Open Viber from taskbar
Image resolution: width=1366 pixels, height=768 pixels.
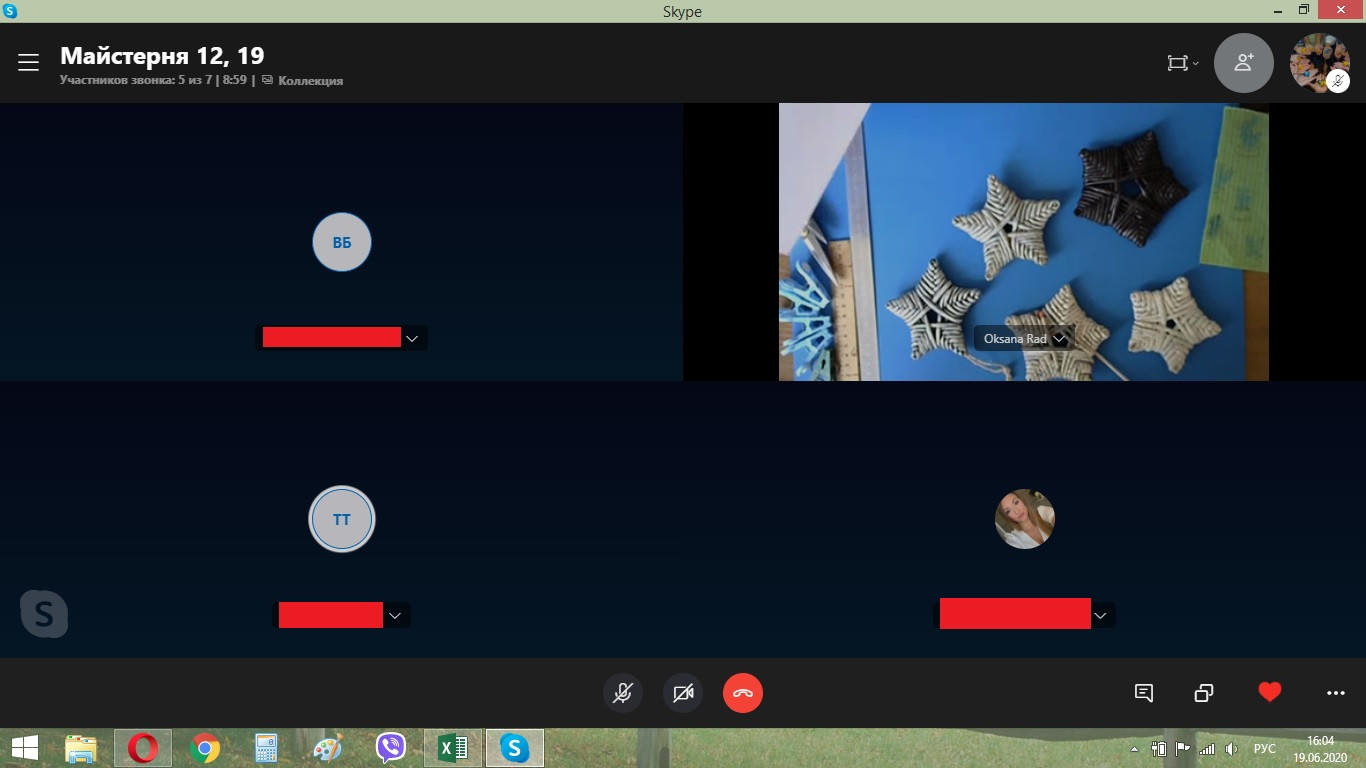coord(390,748)
